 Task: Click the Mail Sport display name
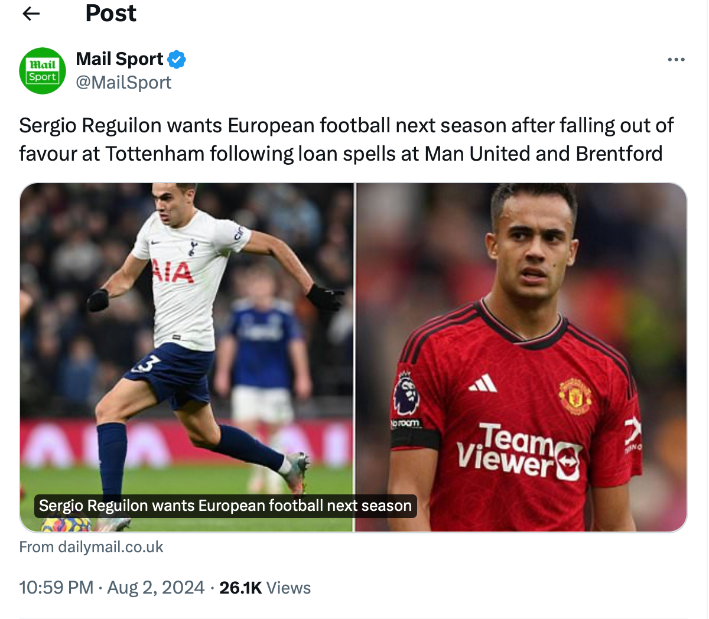[x=119, y=59]
